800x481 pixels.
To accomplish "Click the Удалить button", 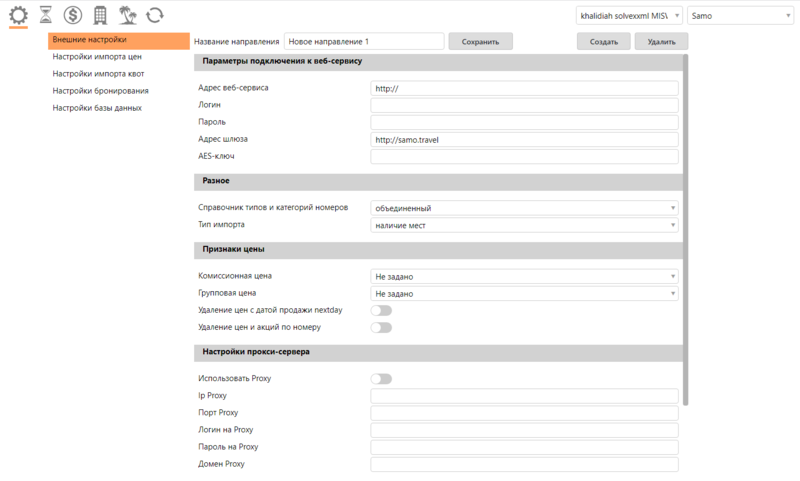I will (x=661, y=42).
